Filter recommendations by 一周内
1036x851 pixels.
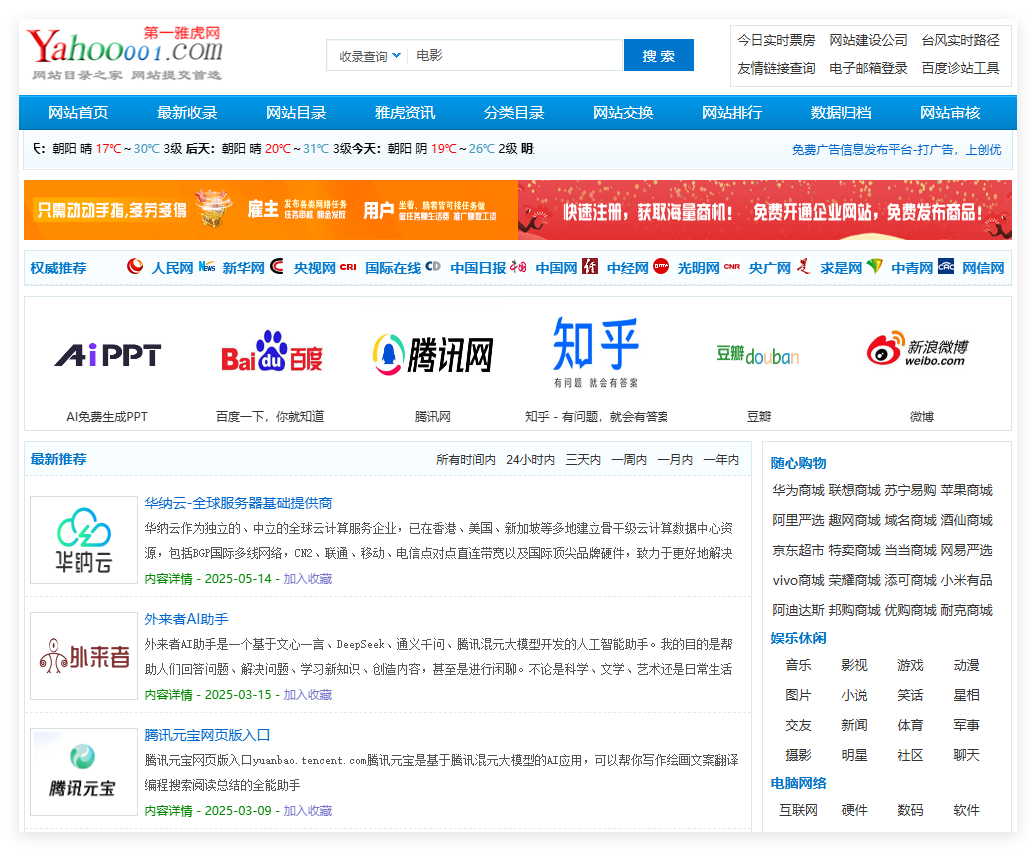(x=629, y=459)
